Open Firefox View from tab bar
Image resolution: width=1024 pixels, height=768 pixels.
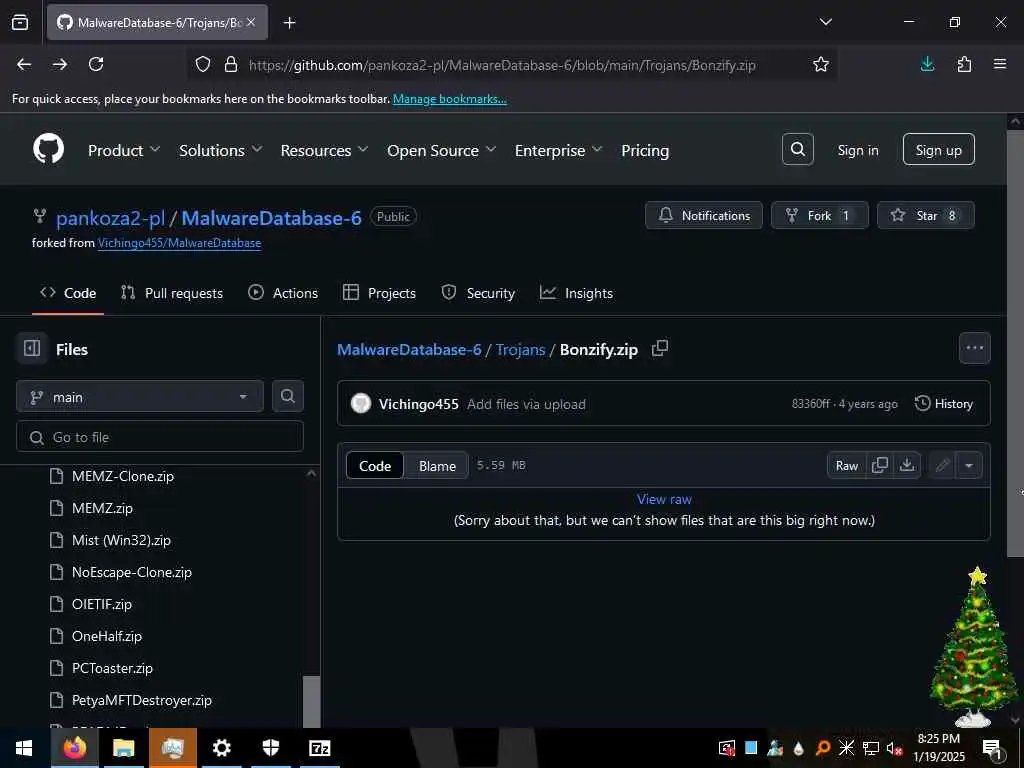click(x=20, y=23)
